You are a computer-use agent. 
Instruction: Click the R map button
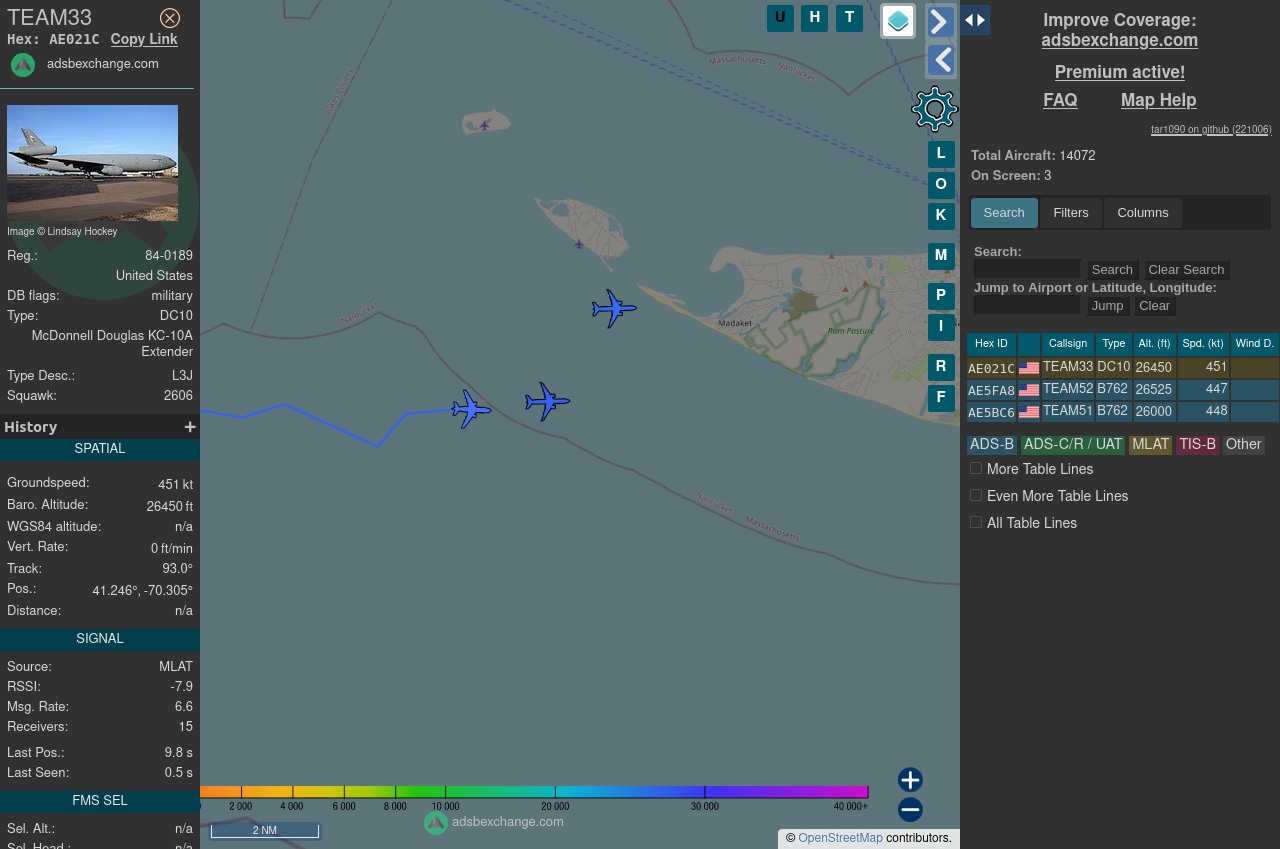[x=941, y=367]
